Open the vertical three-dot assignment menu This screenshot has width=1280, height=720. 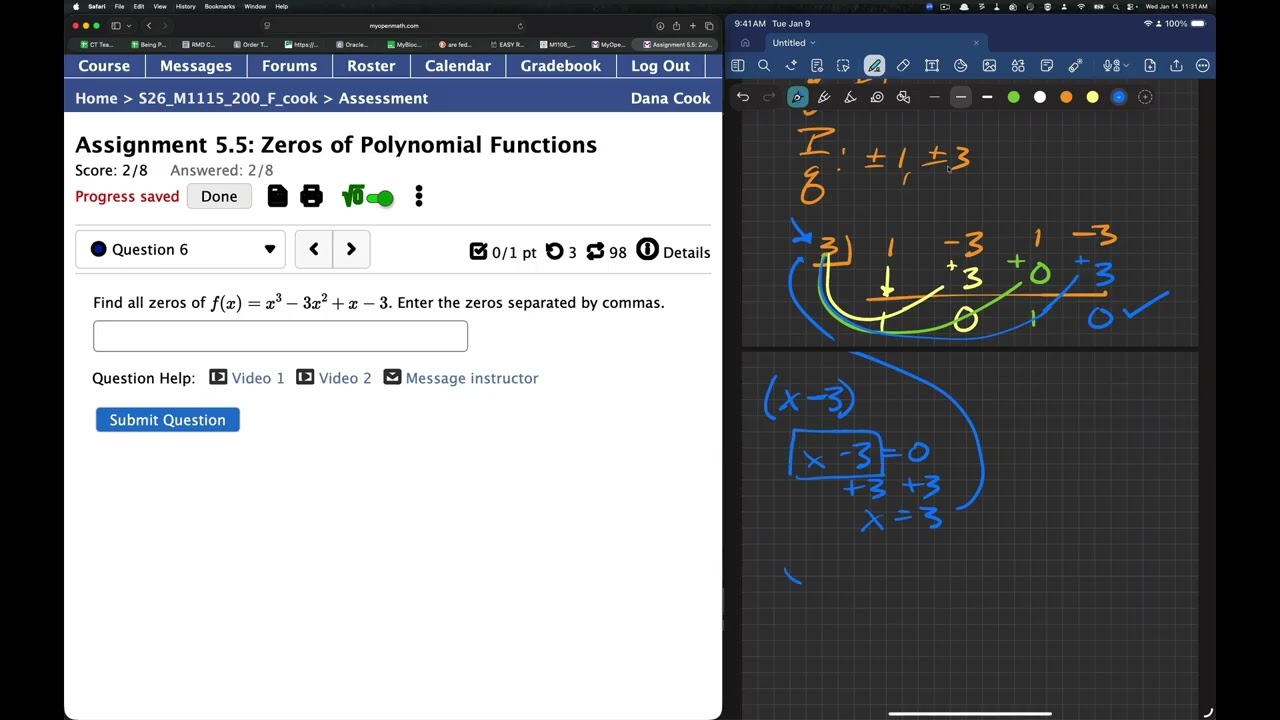pos(419,196)
